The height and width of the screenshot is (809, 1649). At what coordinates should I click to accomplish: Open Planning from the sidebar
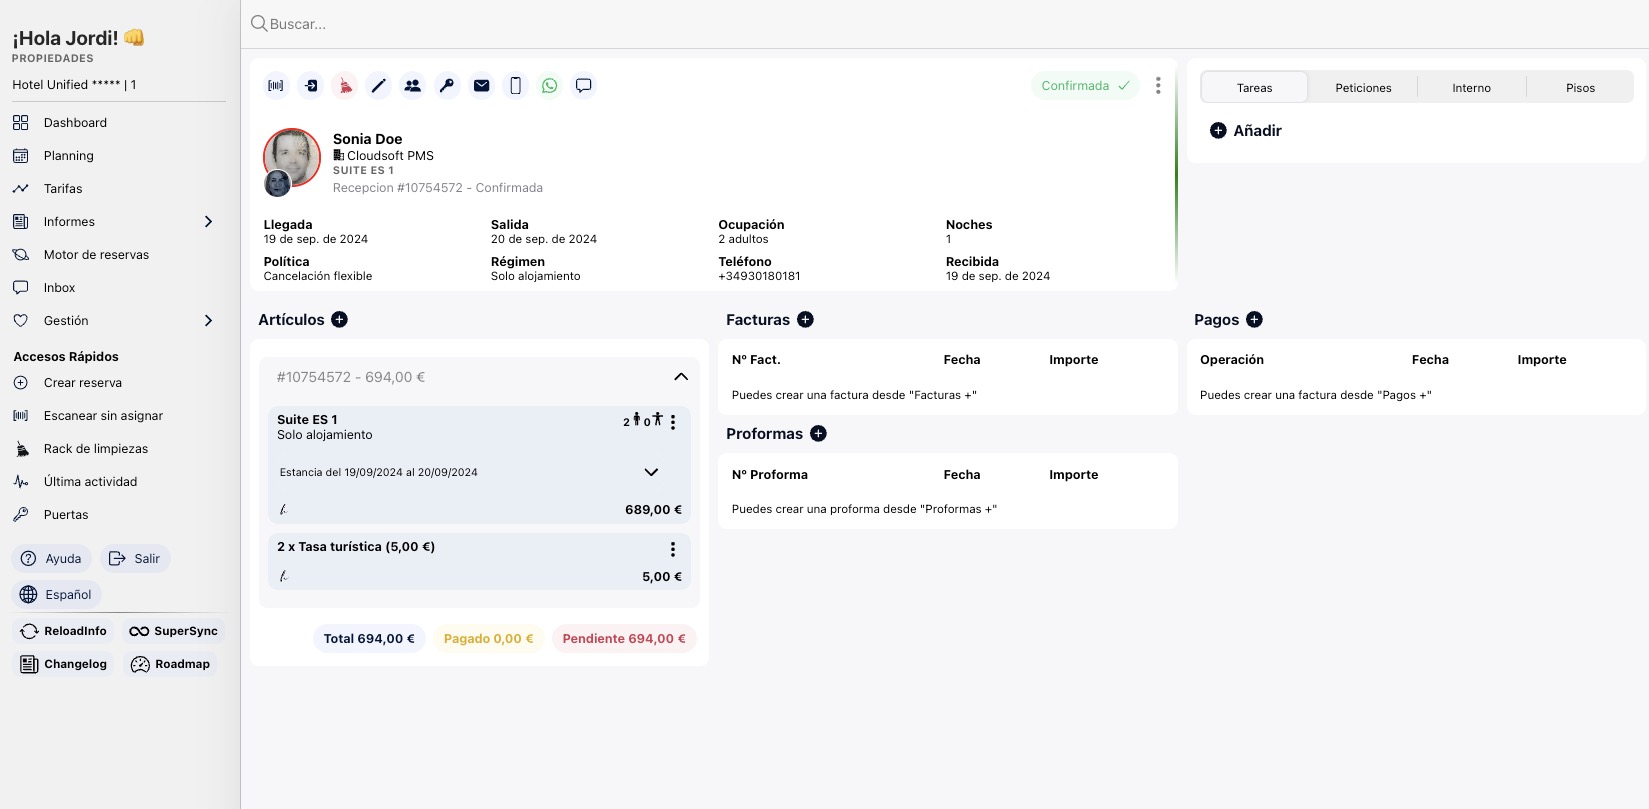[68, 156]
